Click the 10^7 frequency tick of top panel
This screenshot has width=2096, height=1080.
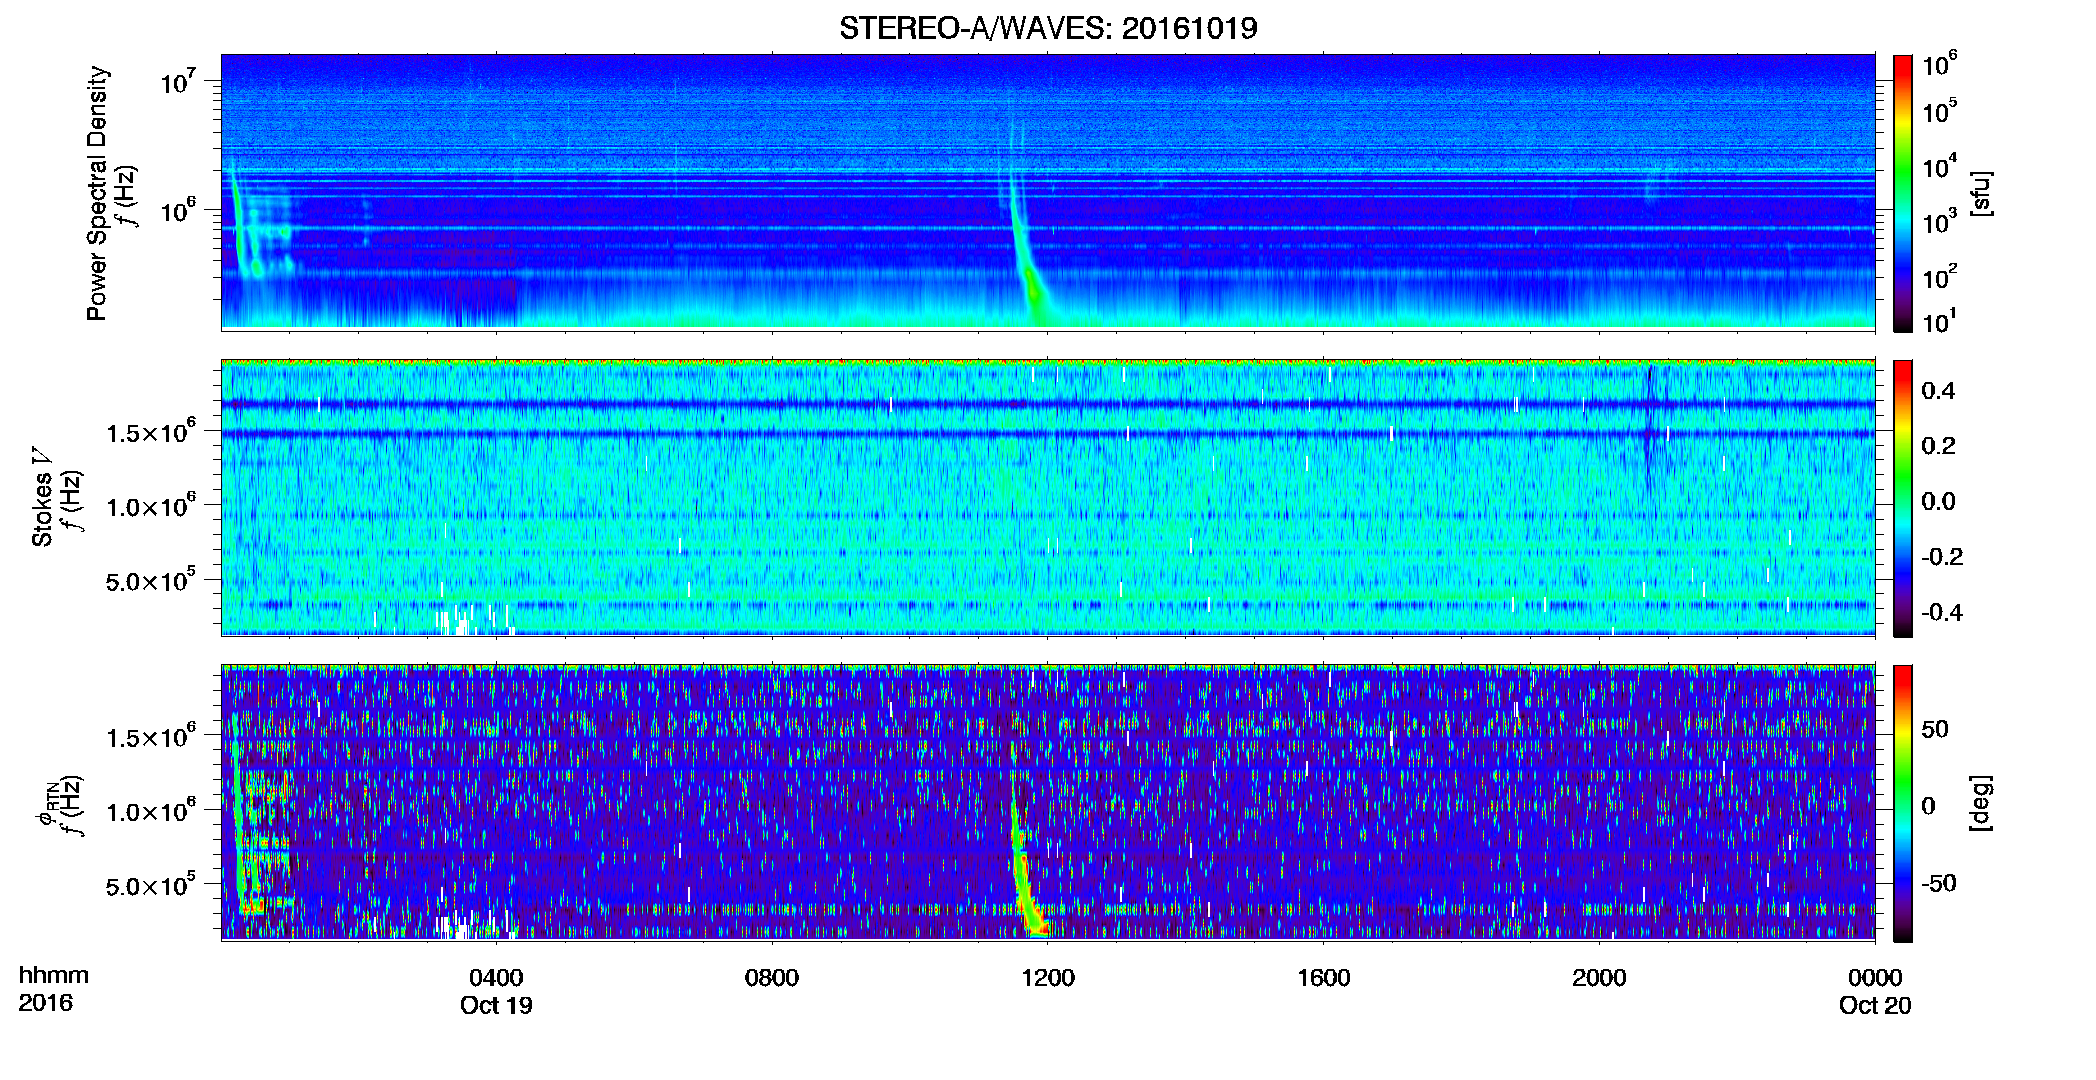(178, 80)
